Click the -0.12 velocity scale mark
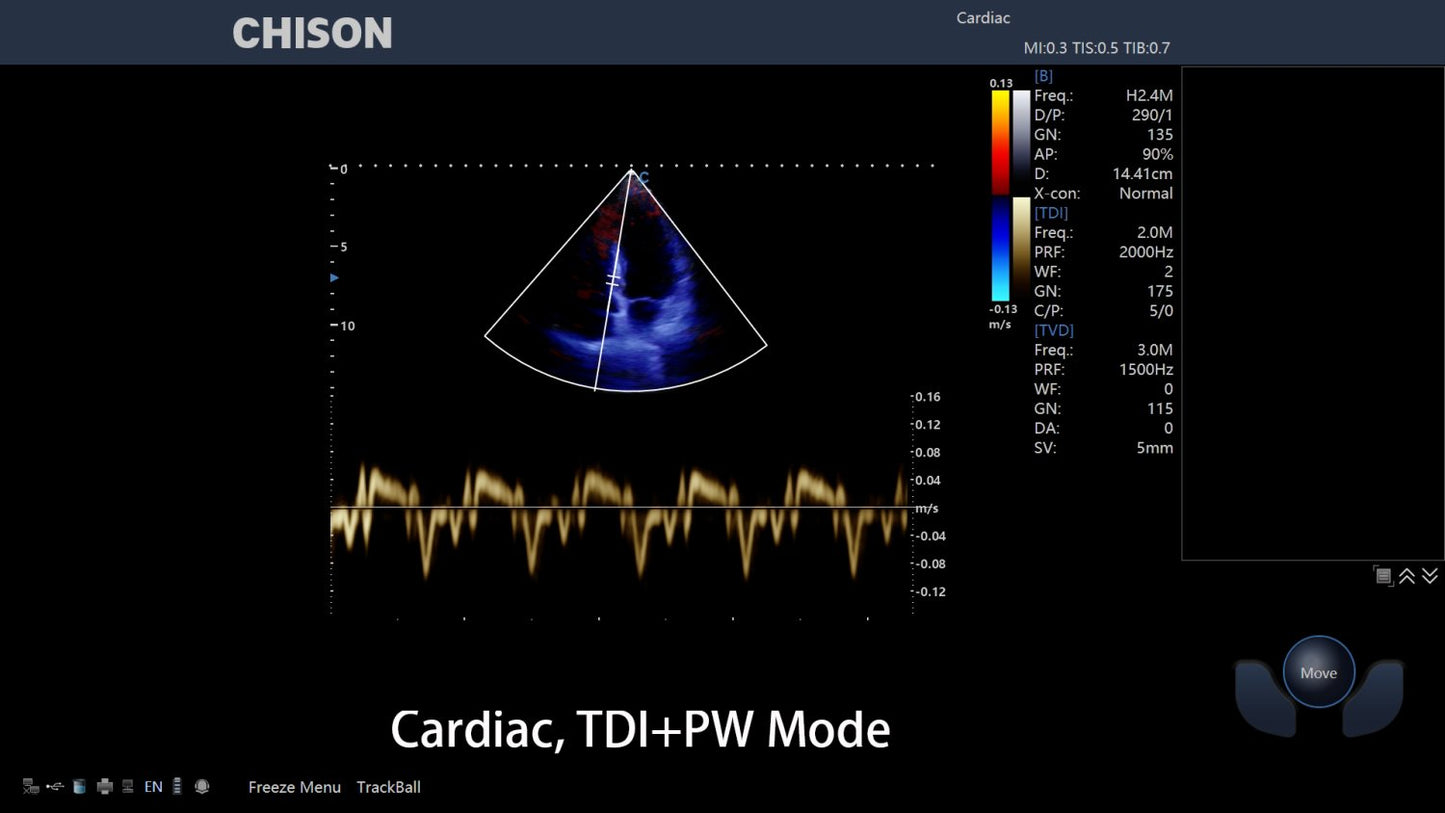This screenshot has width=1445, height=813. click(x=932, y=592)
